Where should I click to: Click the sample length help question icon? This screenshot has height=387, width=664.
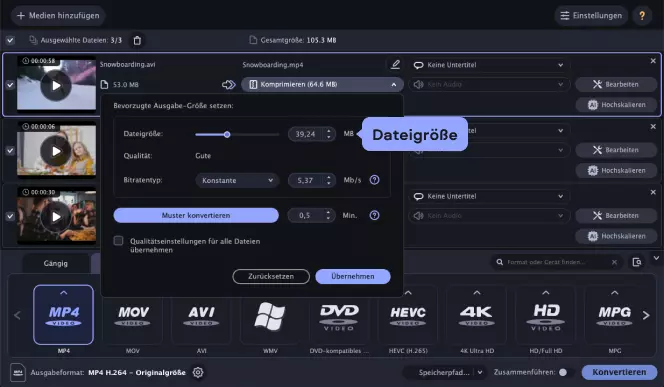pyautogui.click(x=374, y=215)
